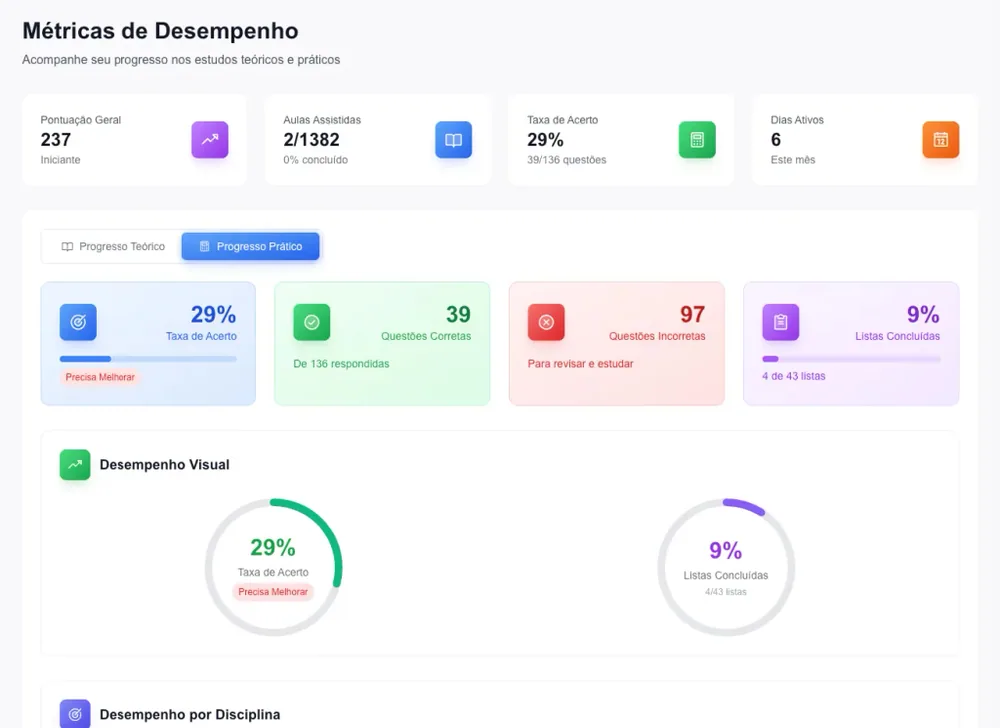The image size is (1000, 728).
Task: Click the blue target icon in accuracy card
Action: point(78,322)
